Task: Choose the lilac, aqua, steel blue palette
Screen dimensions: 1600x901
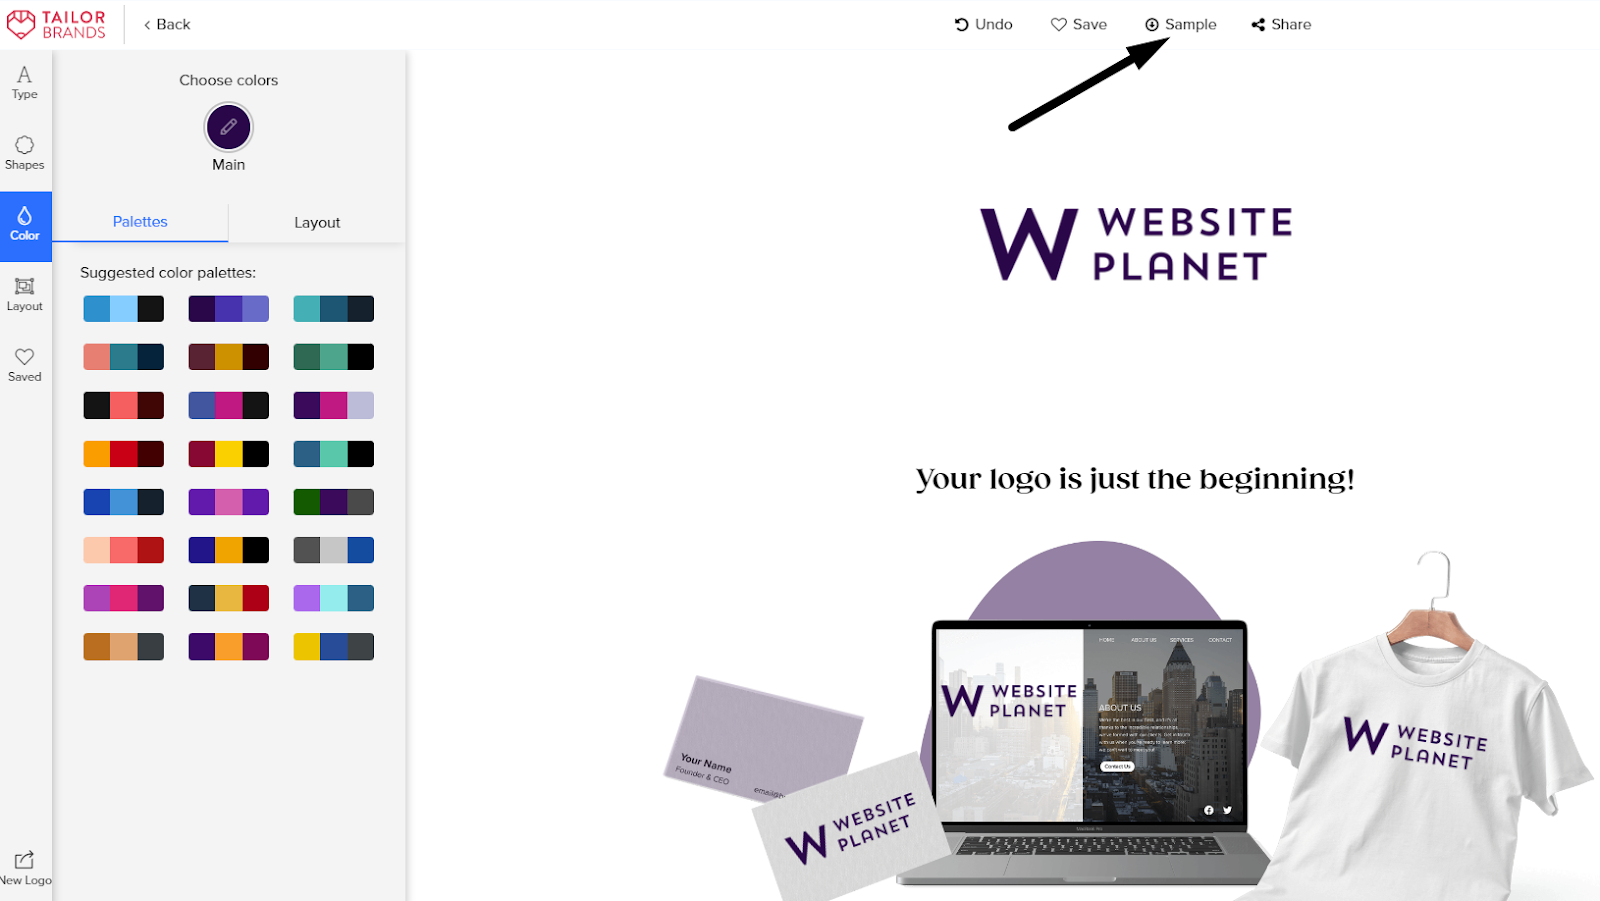Action: pos(334,598)
